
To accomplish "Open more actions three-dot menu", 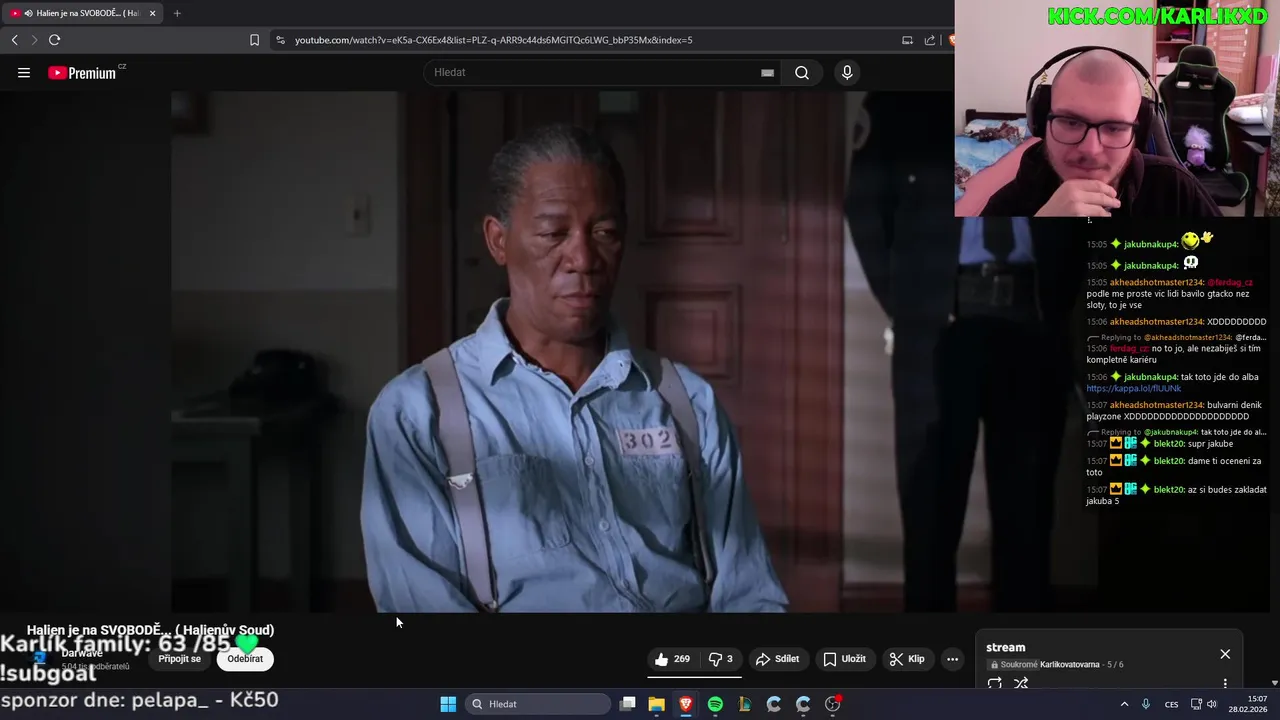I will coord(952,659).
